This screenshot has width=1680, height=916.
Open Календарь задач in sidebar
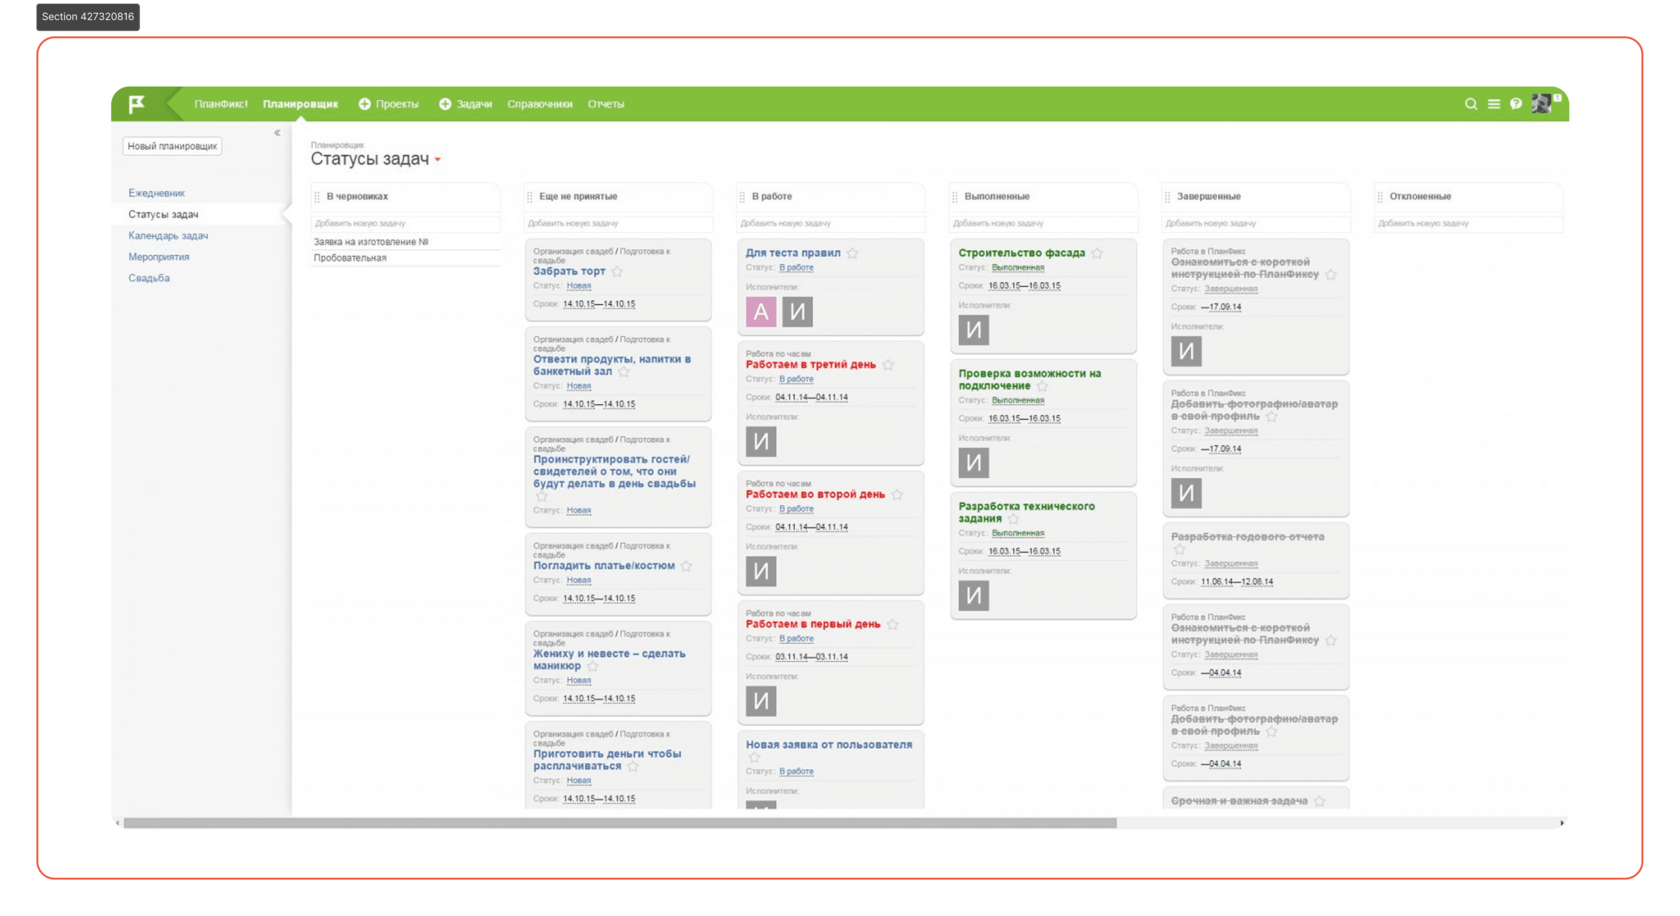pyautogui.click(x=168, y=236)
